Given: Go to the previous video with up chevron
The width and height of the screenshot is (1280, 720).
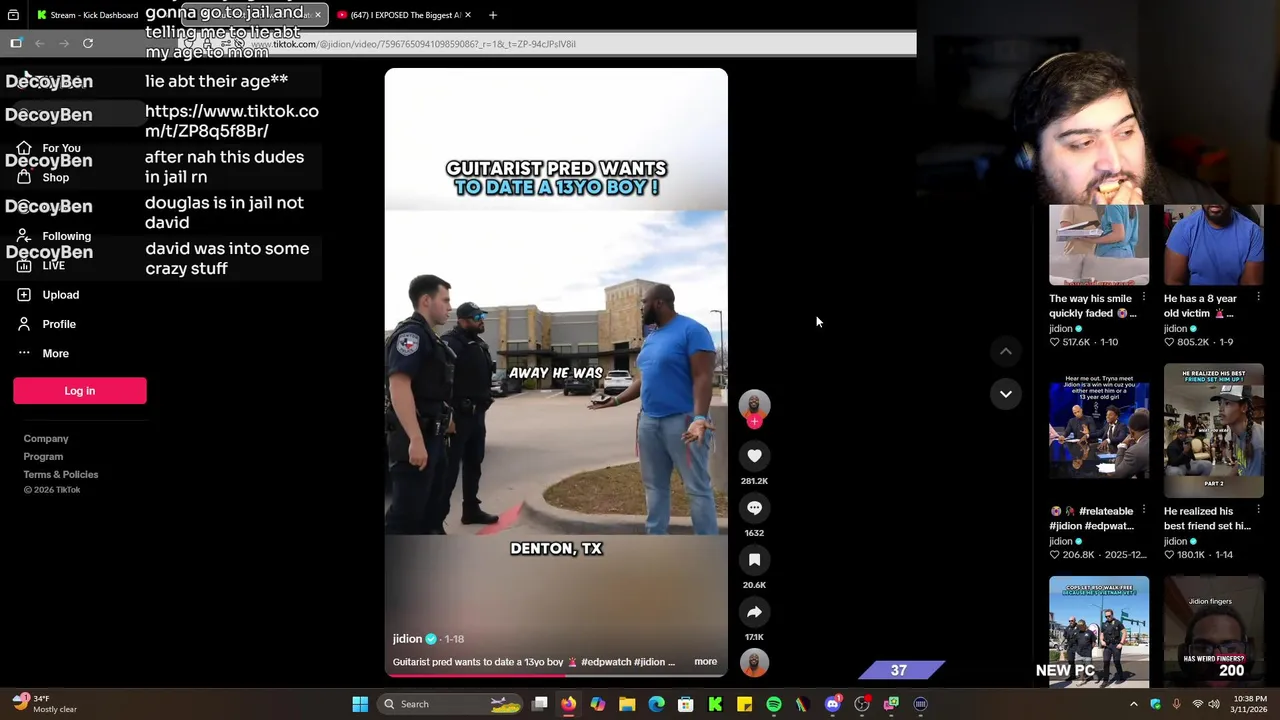Looking at the screenshot, I should [1005, 351].
